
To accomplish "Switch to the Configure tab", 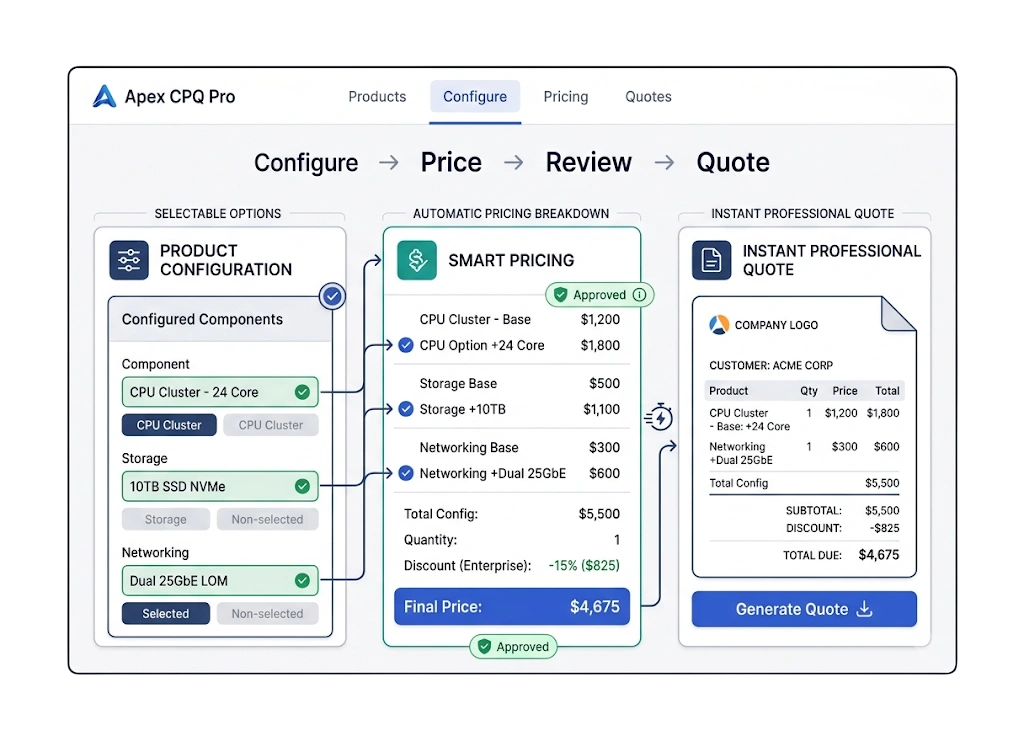I will click(475, 97).
